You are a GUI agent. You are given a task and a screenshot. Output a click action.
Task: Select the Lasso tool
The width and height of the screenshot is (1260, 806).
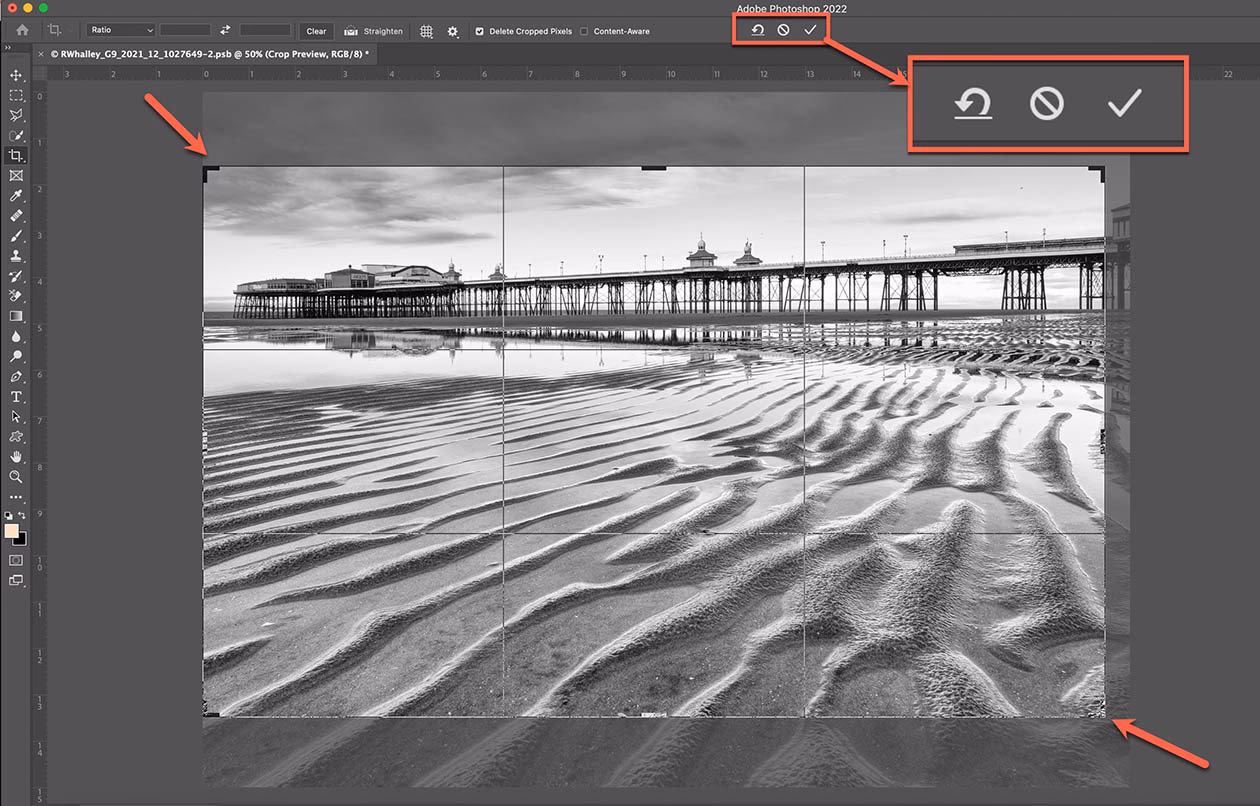16,115
